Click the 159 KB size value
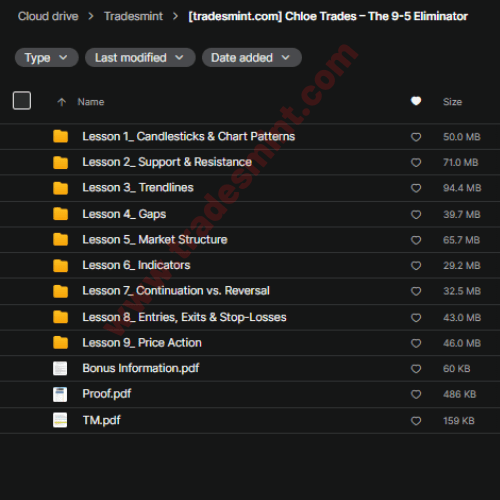The width and height of the screenshot is (500, 500). 459,421
